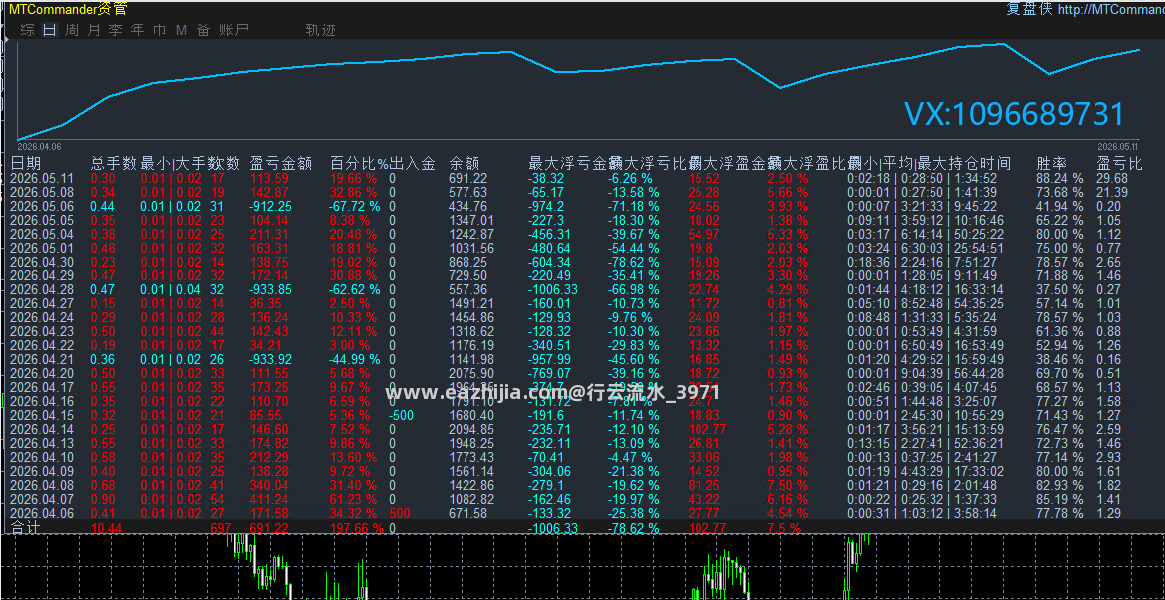Select the M tab
The image size is (1165, 600).
pos(181,30)
